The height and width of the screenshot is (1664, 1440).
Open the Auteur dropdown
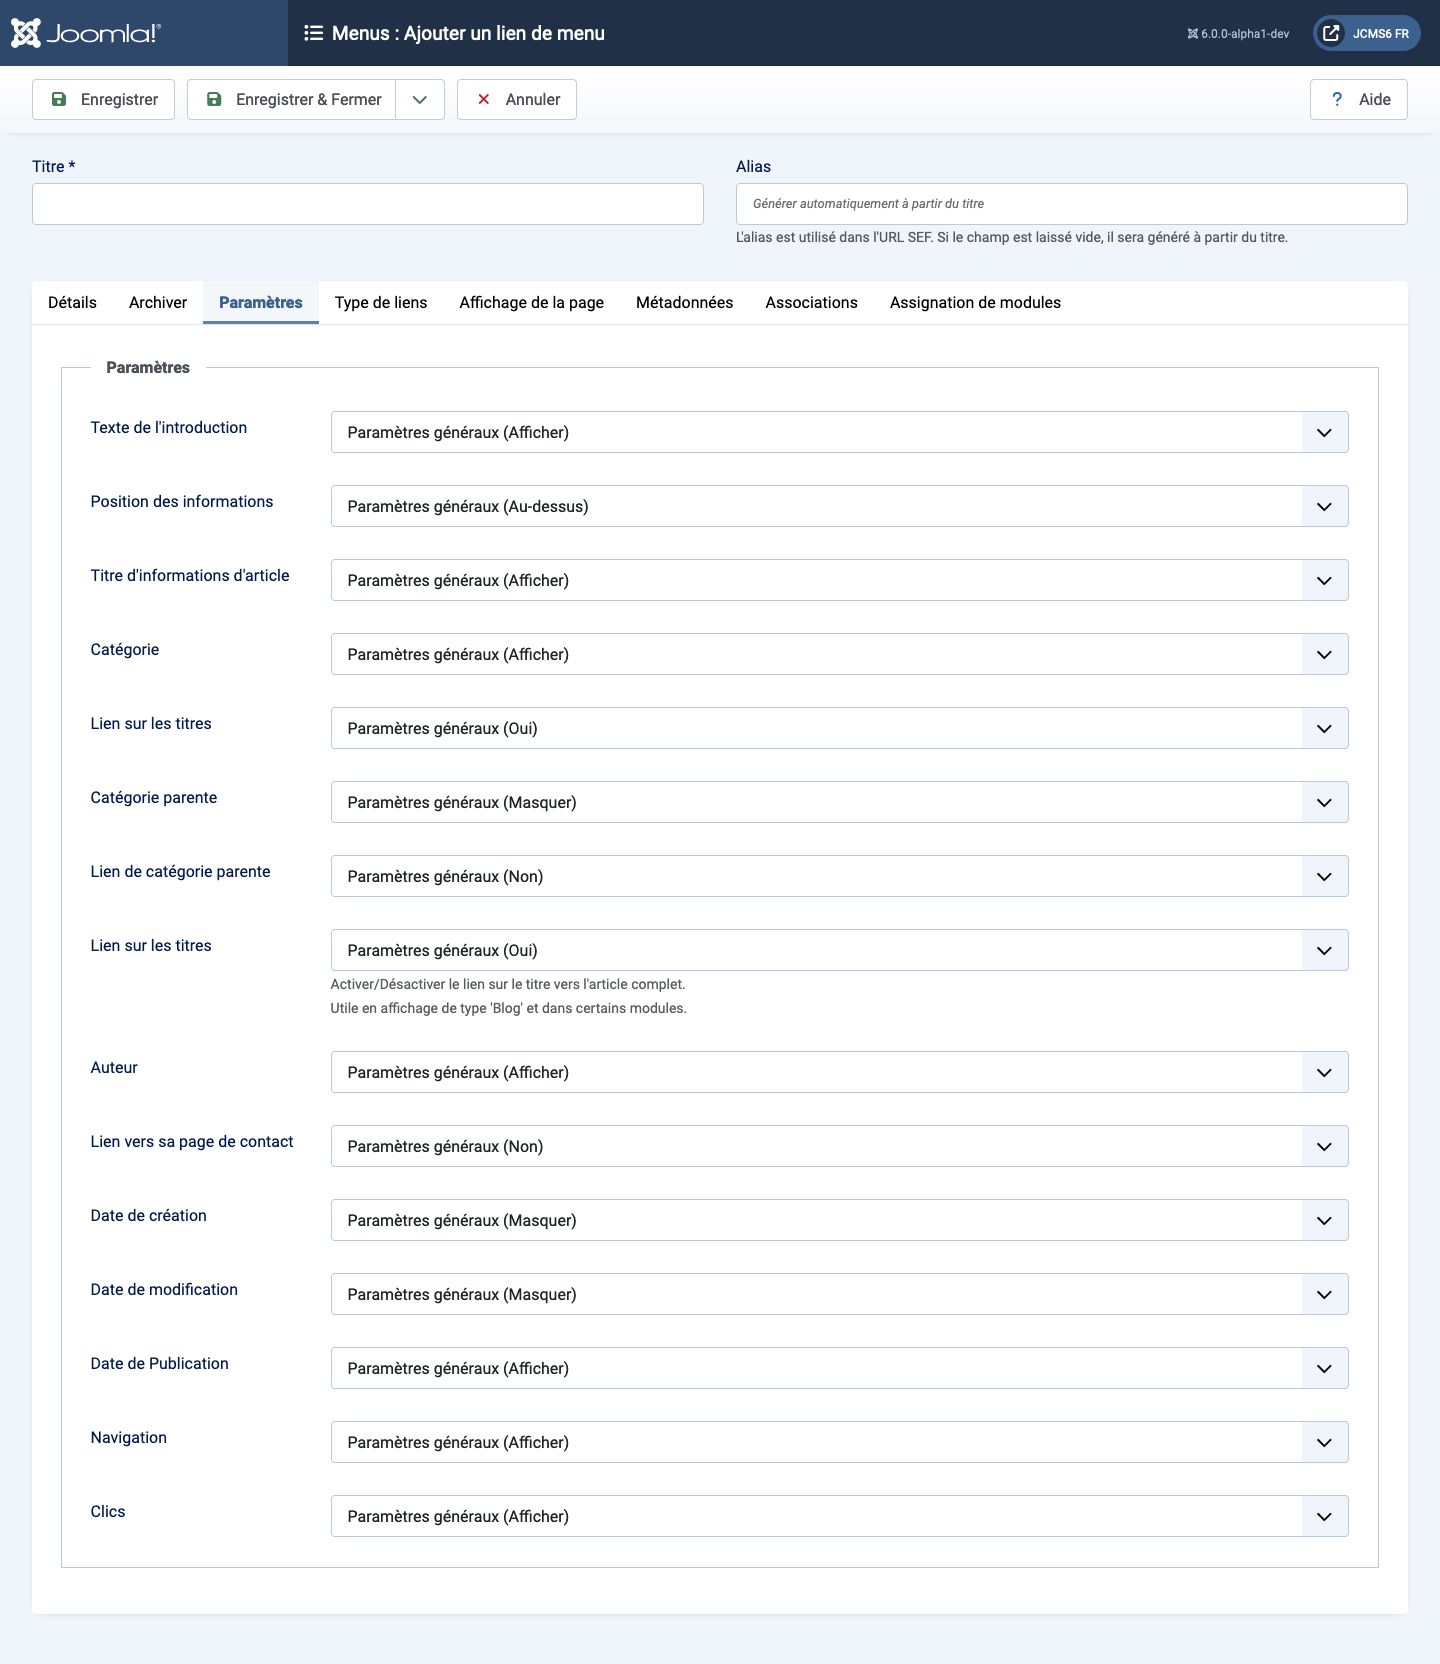[839, 1072]
